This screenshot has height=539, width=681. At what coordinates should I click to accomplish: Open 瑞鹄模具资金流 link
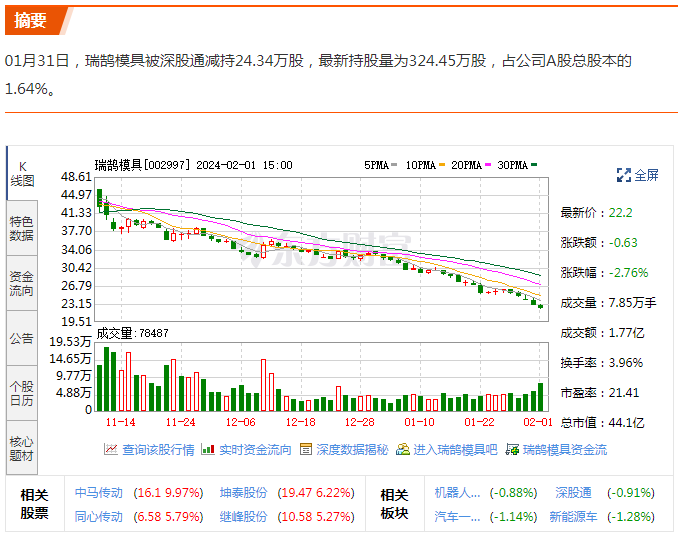click(x=565, y=450)
